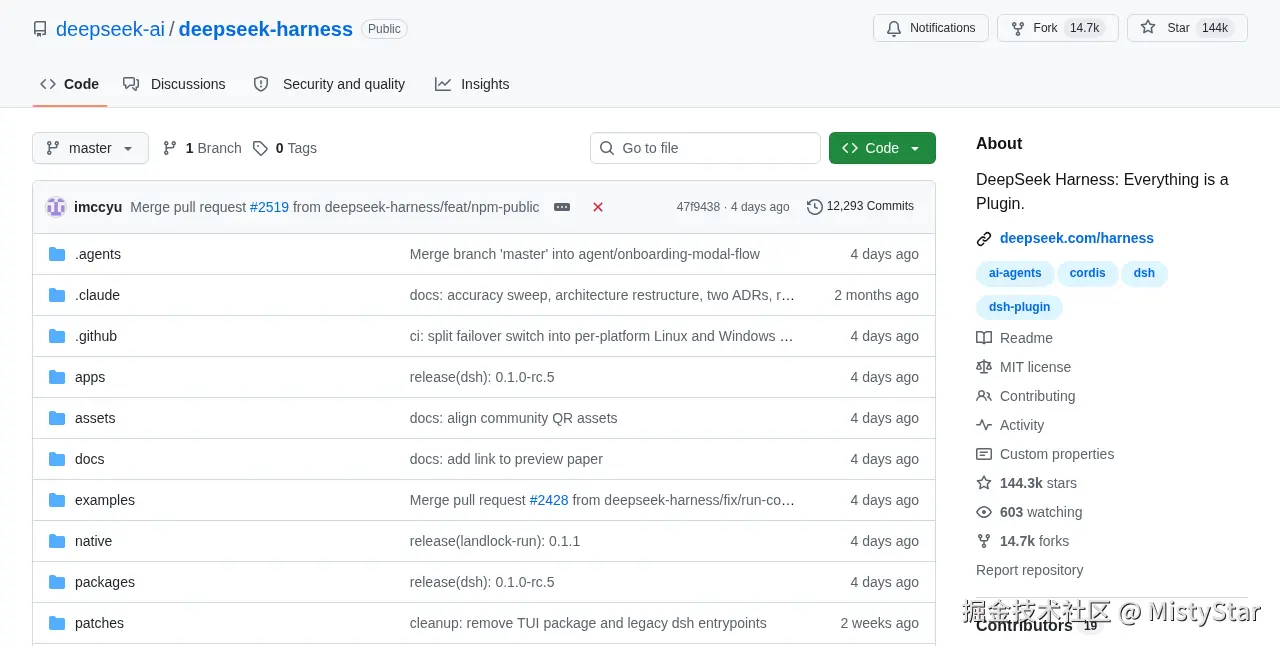Open the Activity link
Image resolution: width=1280 pixels, height=646 pixels.
click(1022, 425)
